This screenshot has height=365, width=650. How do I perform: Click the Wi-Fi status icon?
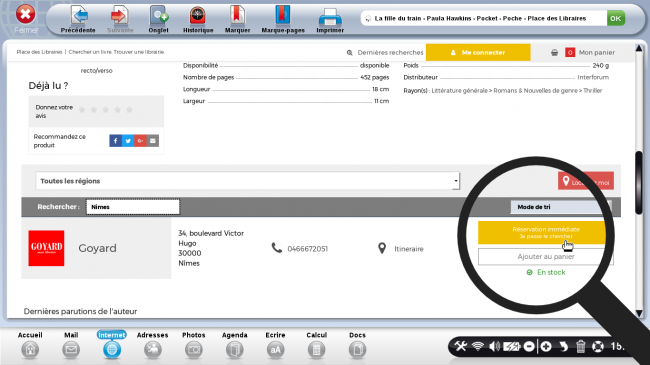(x=478, y=346)
